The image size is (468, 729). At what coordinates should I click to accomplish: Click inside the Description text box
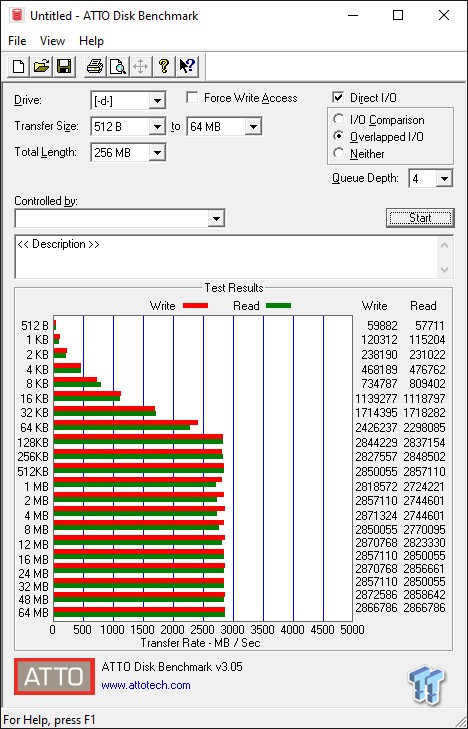coord(227,257)
